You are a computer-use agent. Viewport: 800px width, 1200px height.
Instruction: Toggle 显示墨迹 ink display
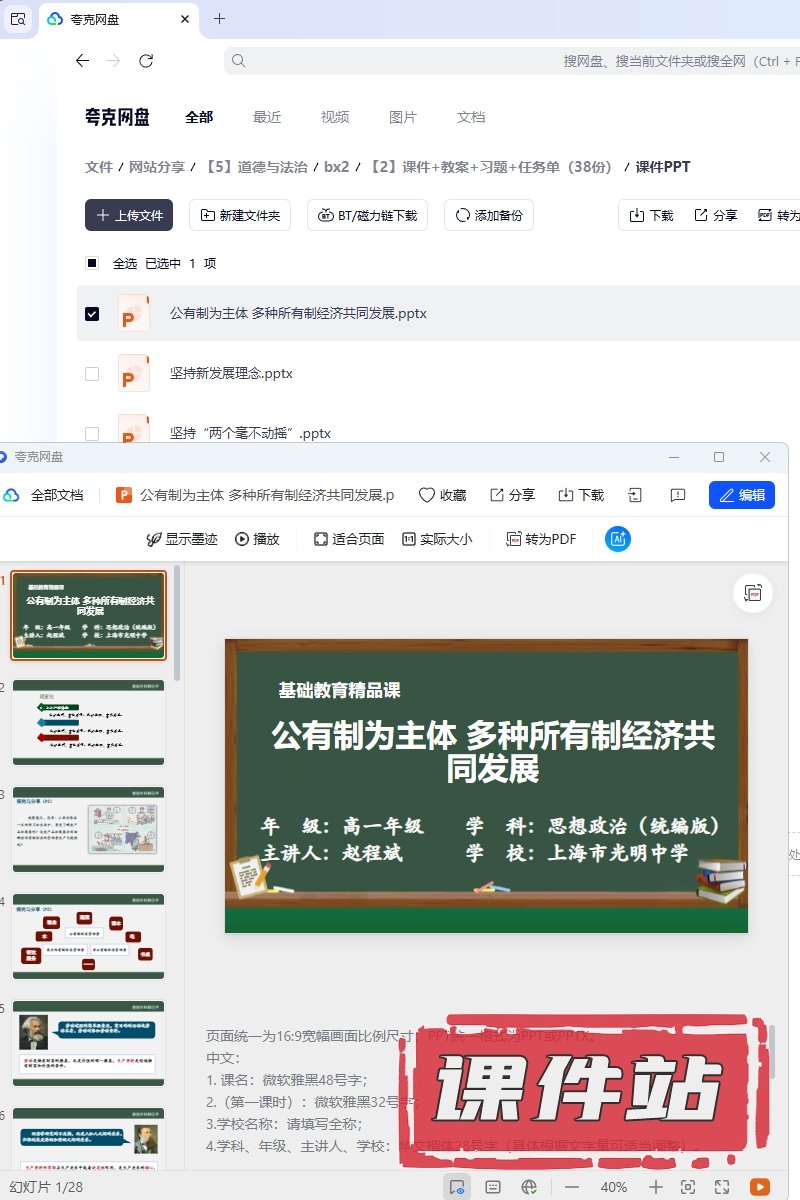coord(181,539)
